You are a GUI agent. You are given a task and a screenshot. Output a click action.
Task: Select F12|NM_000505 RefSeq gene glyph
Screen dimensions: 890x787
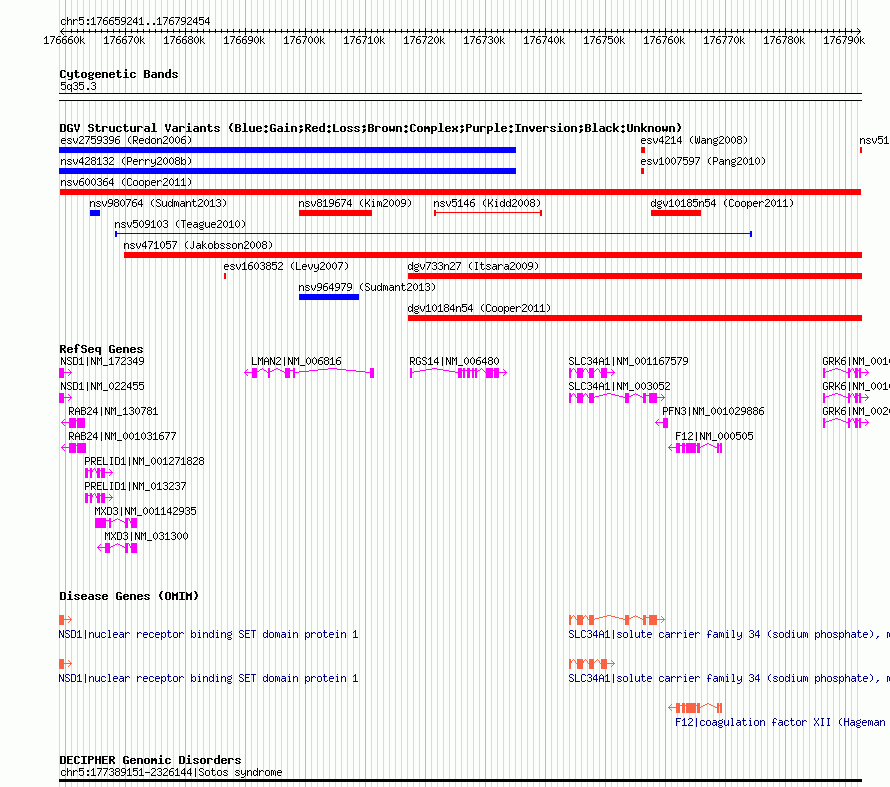695,448
